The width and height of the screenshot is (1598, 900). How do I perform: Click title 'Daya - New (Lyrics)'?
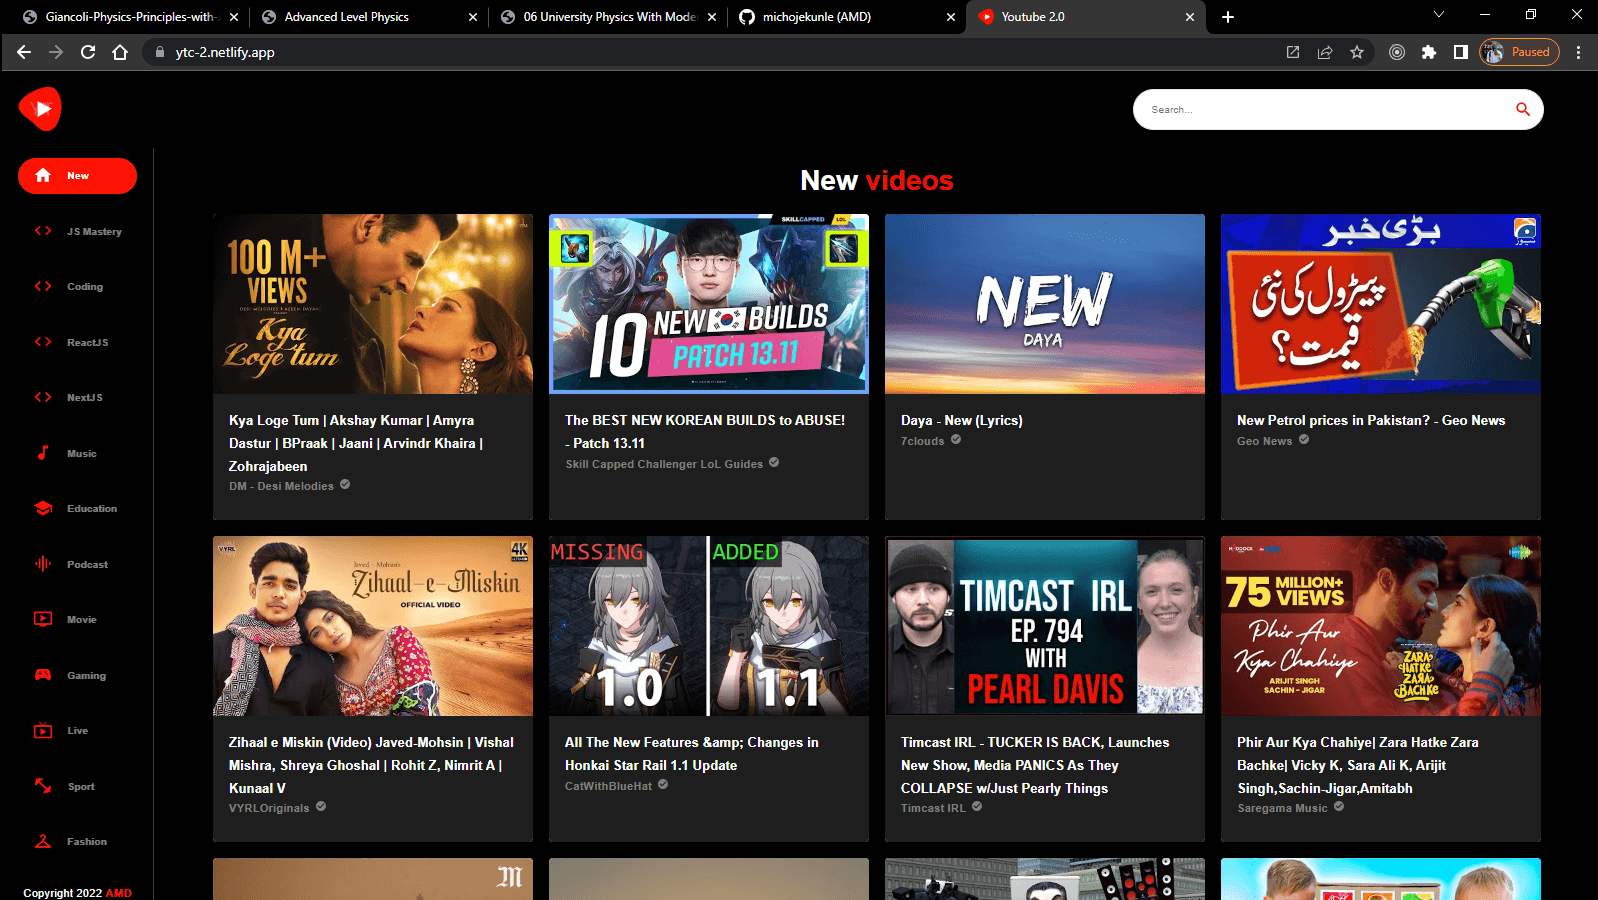962,420
